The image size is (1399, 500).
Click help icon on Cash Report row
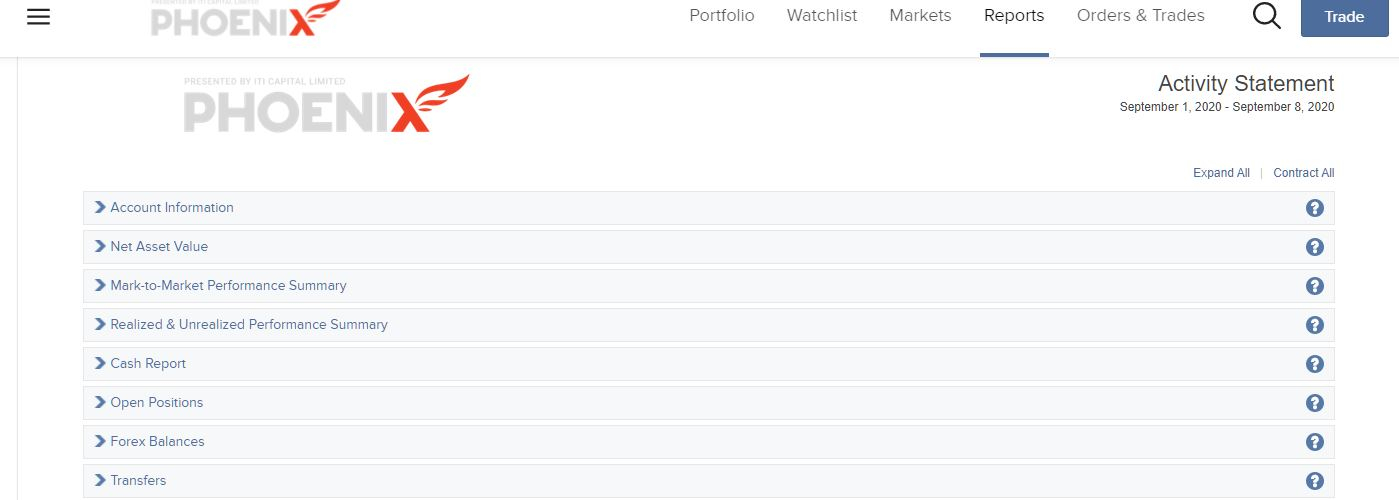point(1315,364)
